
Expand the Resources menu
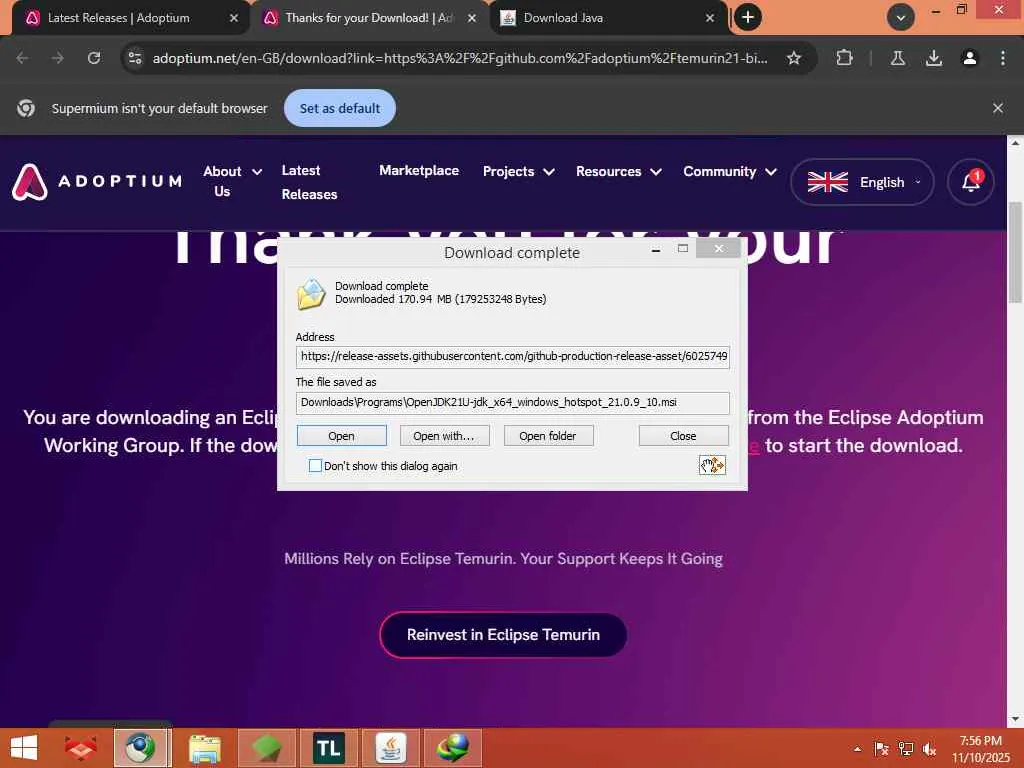point(618,171)
